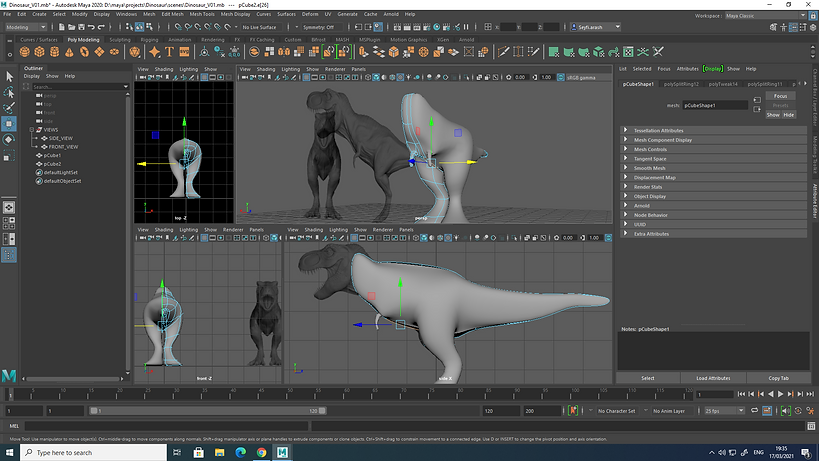Toggle select by object type mode
This screenshot has width=819, height=461.
coord(139,27)
